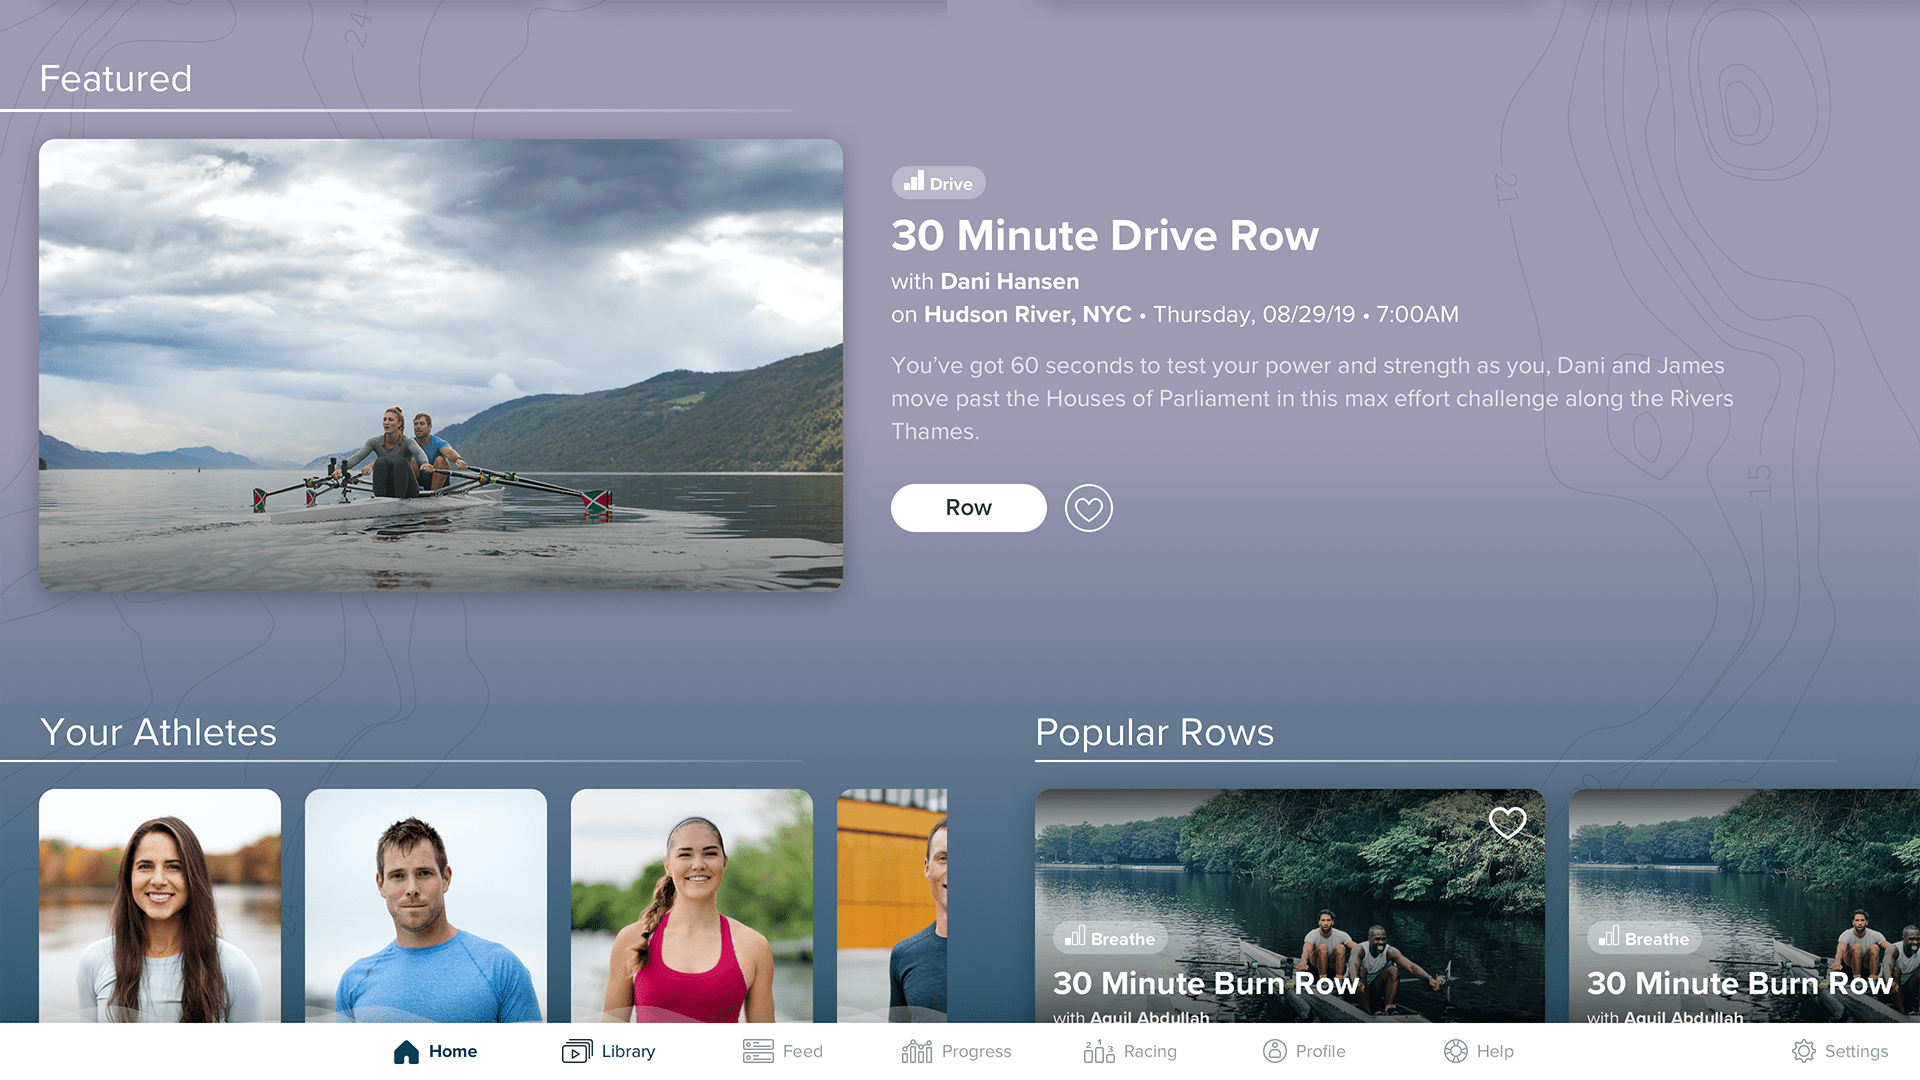Click the Library video stack icon
The height and width of the screenshot is (1080, 1920).
click(577, 1051)
